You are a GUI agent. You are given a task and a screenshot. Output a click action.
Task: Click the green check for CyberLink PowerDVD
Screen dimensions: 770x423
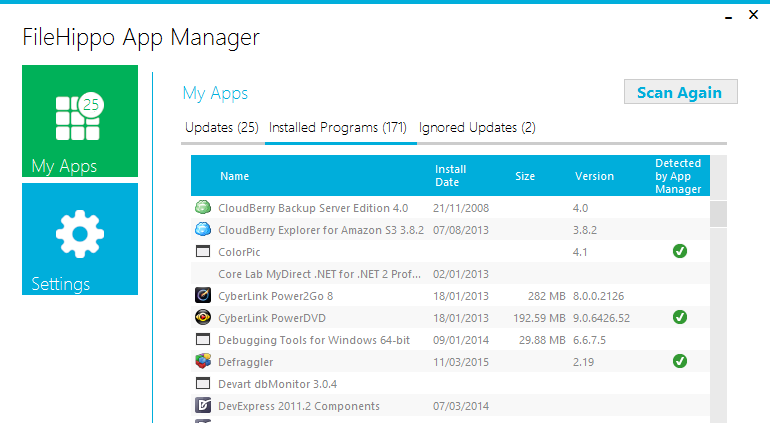click(x=680, y=317)
